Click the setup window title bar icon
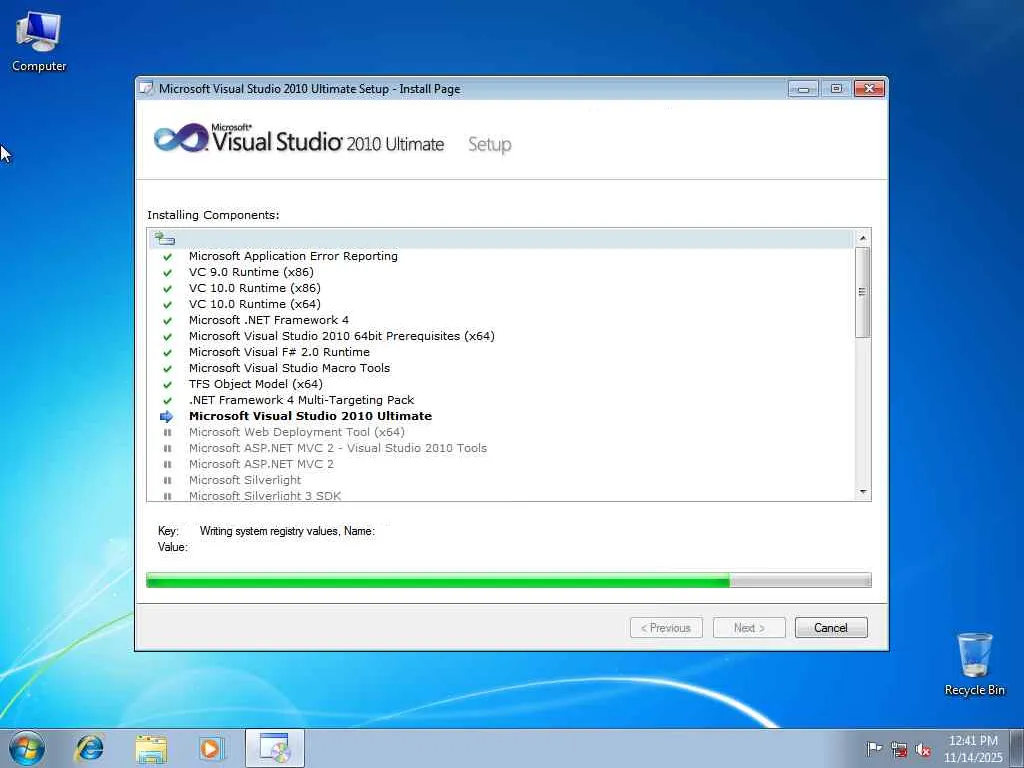The width and height of the screenshot is (1024, 768). [x=147, y=89]
